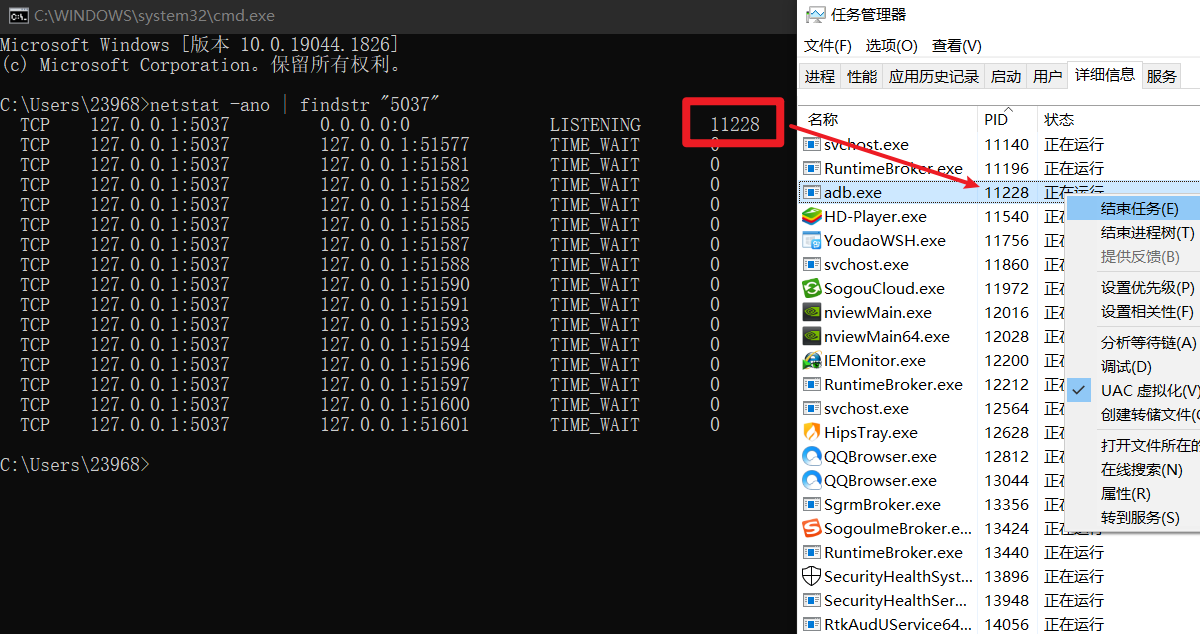1200x634 pixels.
Task: Switch to the 应用历史记录 tab
Action: click(934, 76)
